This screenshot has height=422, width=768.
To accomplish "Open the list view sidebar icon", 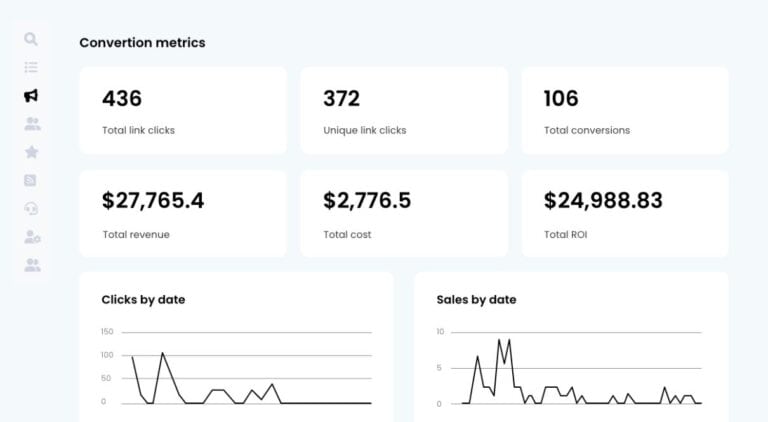I will 31,67.
